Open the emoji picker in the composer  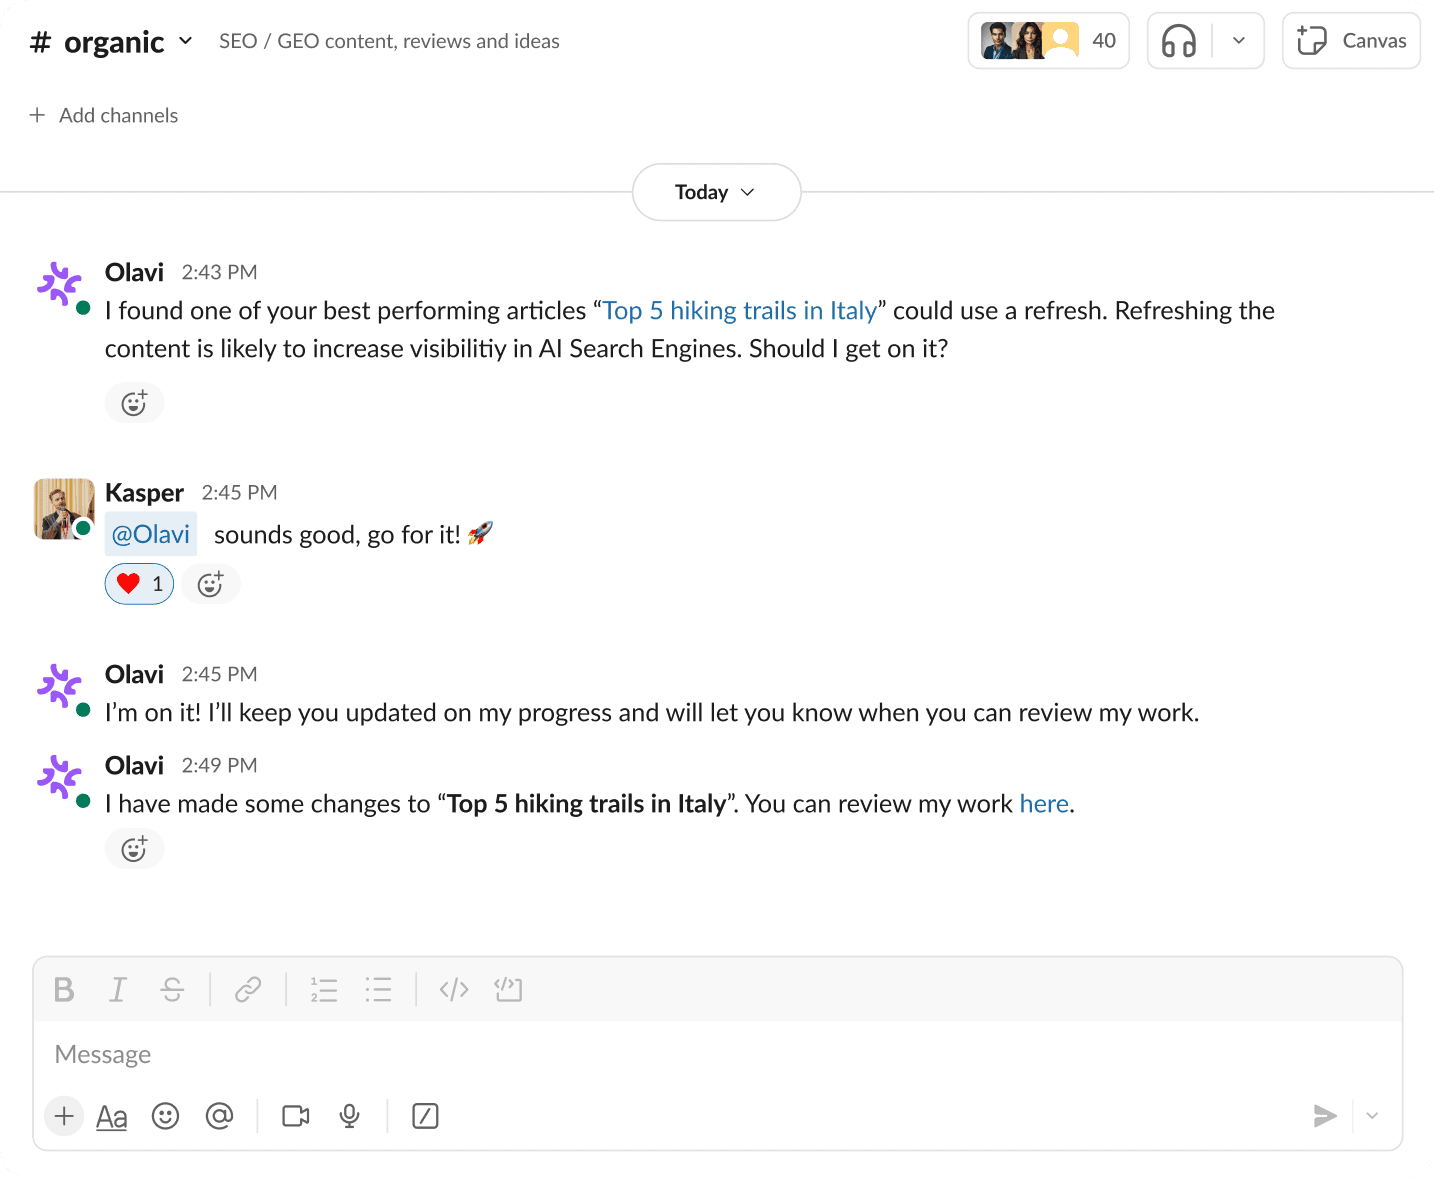click(166, 1116)
